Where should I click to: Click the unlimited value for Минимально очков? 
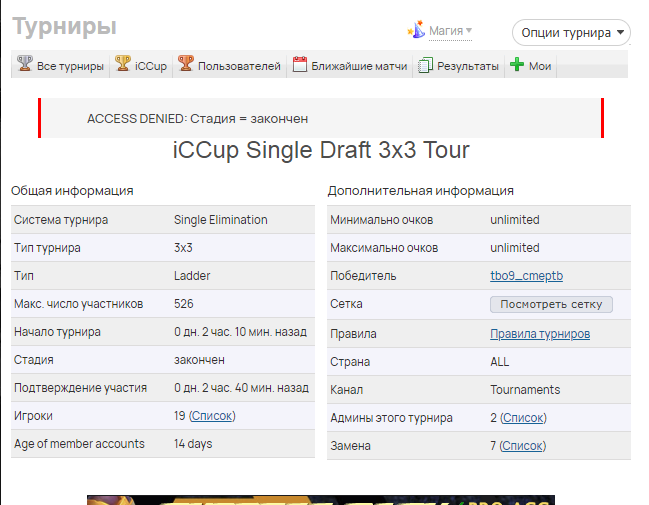tap(515, 220)
